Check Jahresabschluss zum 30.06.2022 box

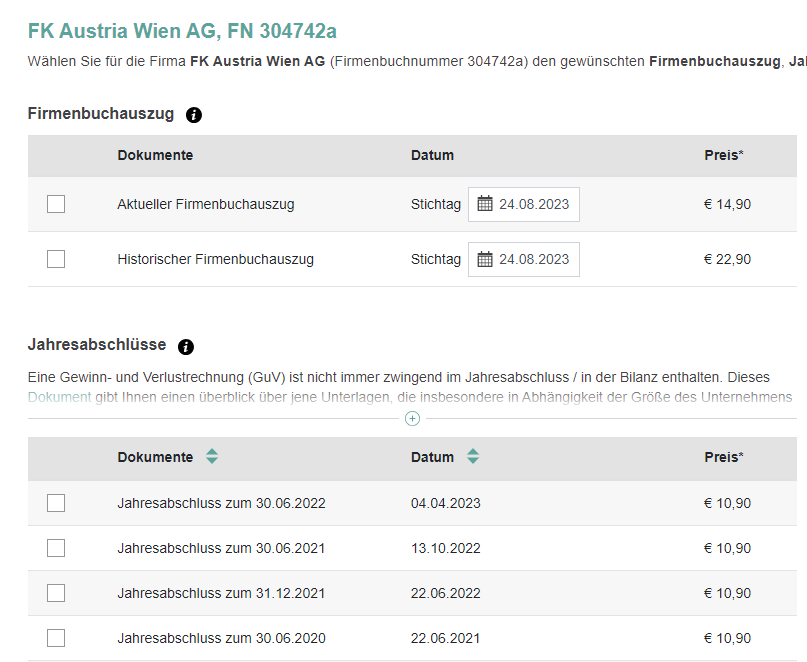(56, 503)
